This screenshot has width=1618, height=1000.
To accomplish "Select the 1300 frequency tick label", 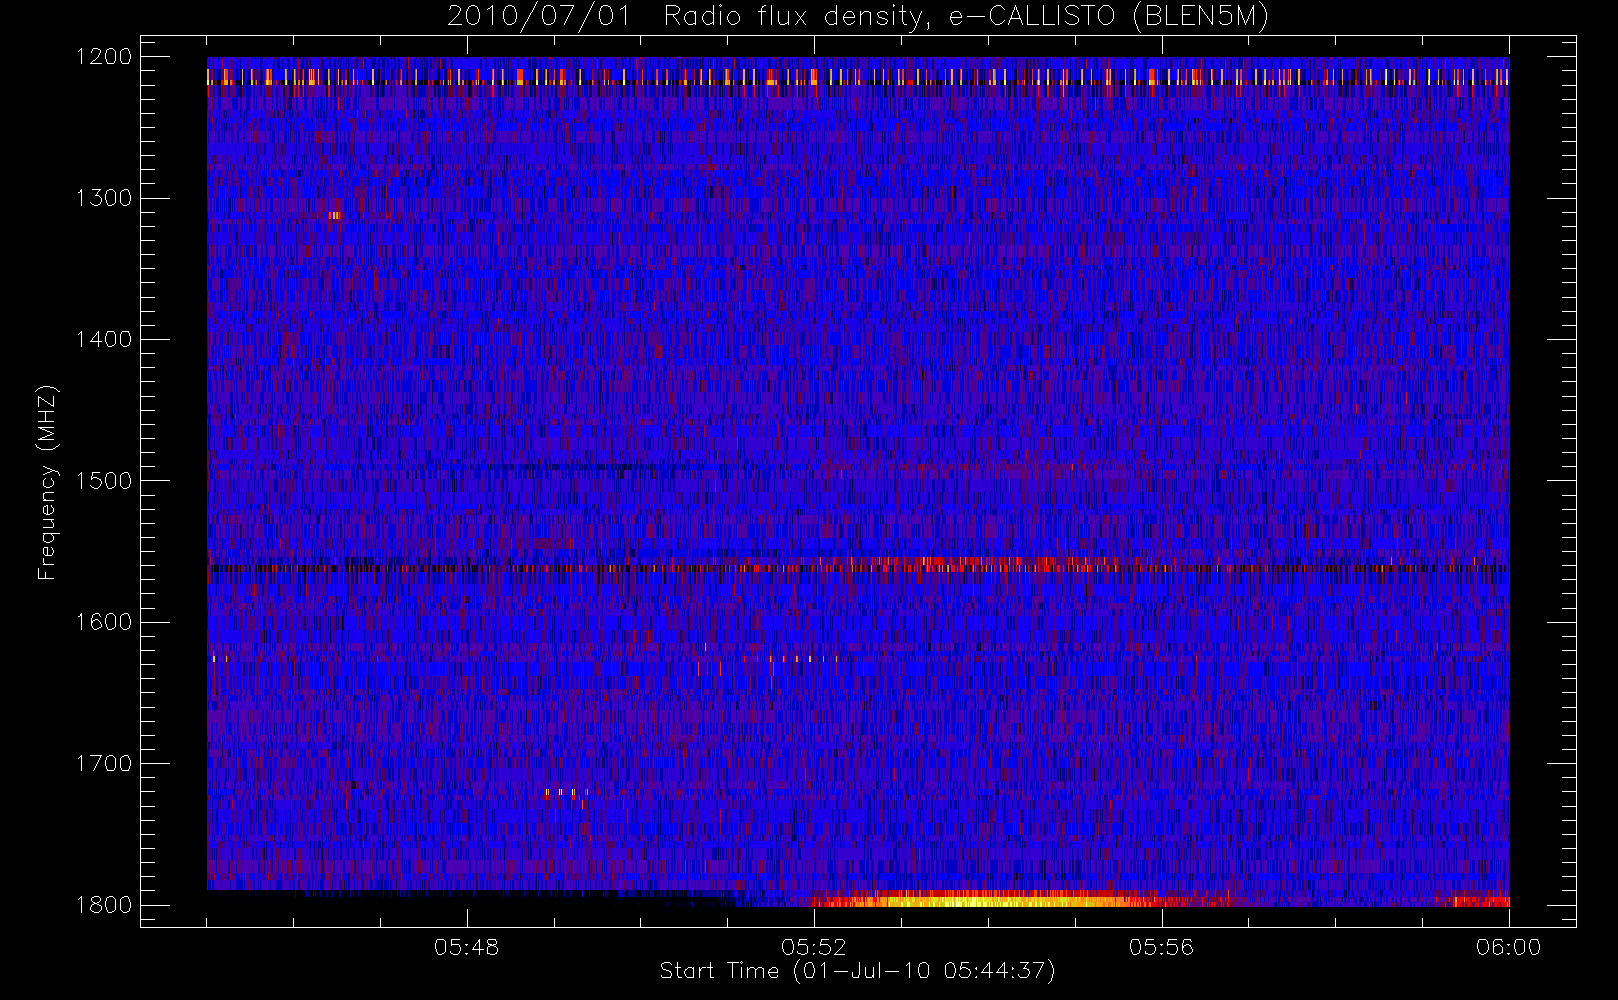I will click(x=104, y=198).
